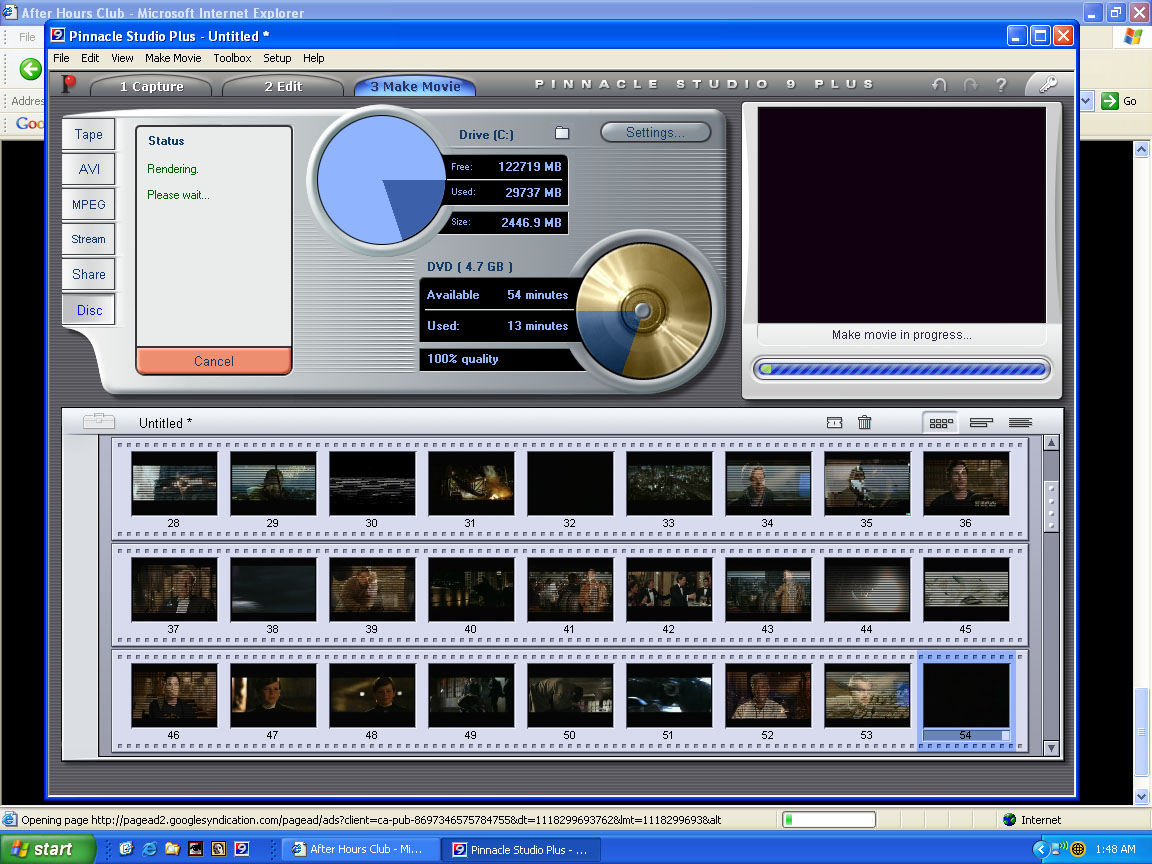Click the red pin icon
The height and width of the screenshot is (864, 1152).
pos(68,84)
